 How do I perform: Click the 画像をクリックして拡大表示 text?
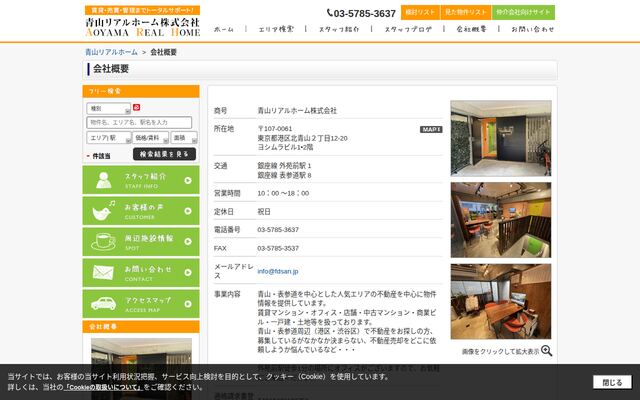pos(500,351)
